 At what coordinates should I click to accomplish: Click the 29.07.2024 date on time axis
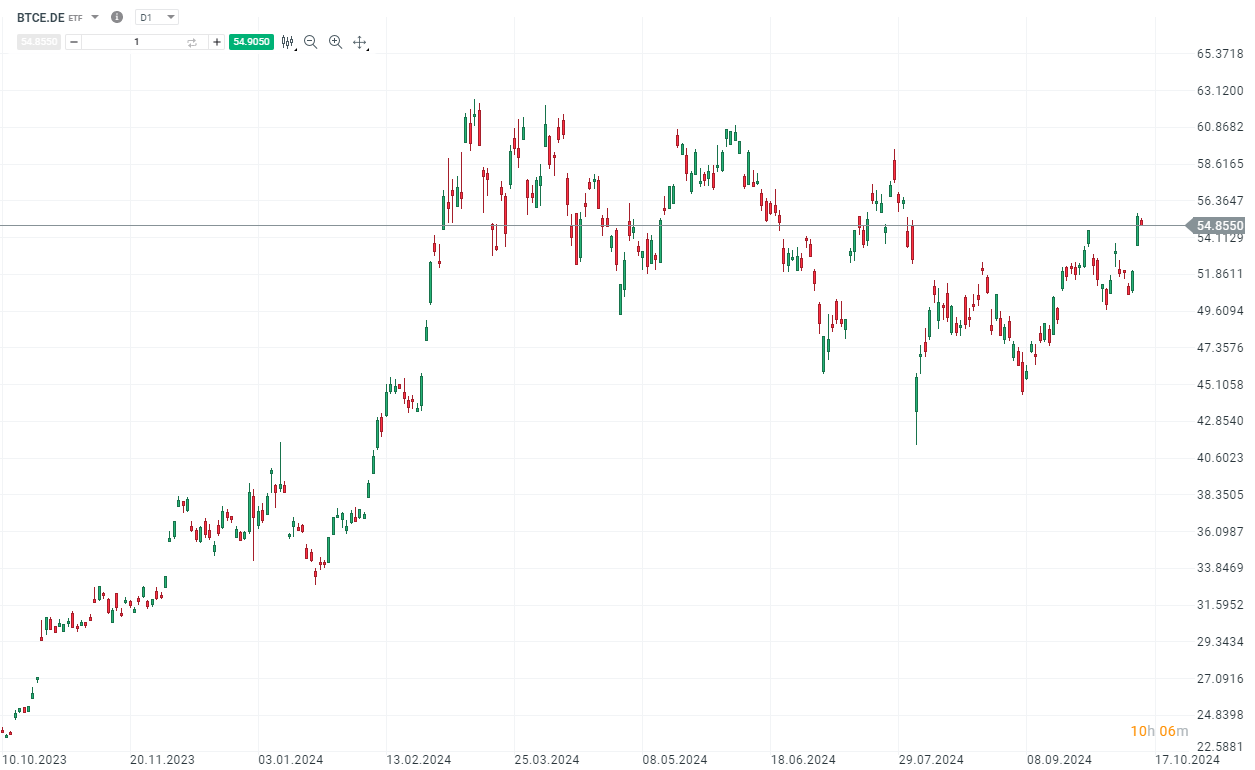pyautogui.click(x=931, y=760)
